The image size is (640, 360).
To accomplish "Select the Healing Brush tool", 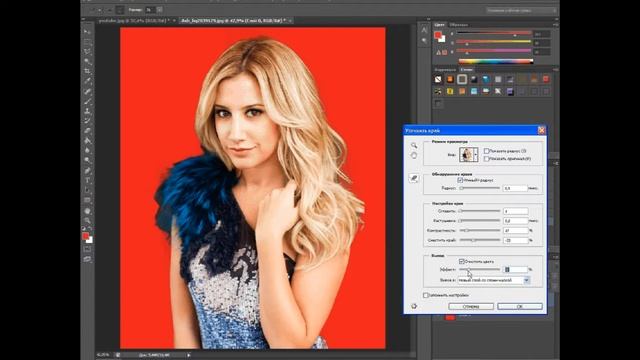I will [87, 91].
